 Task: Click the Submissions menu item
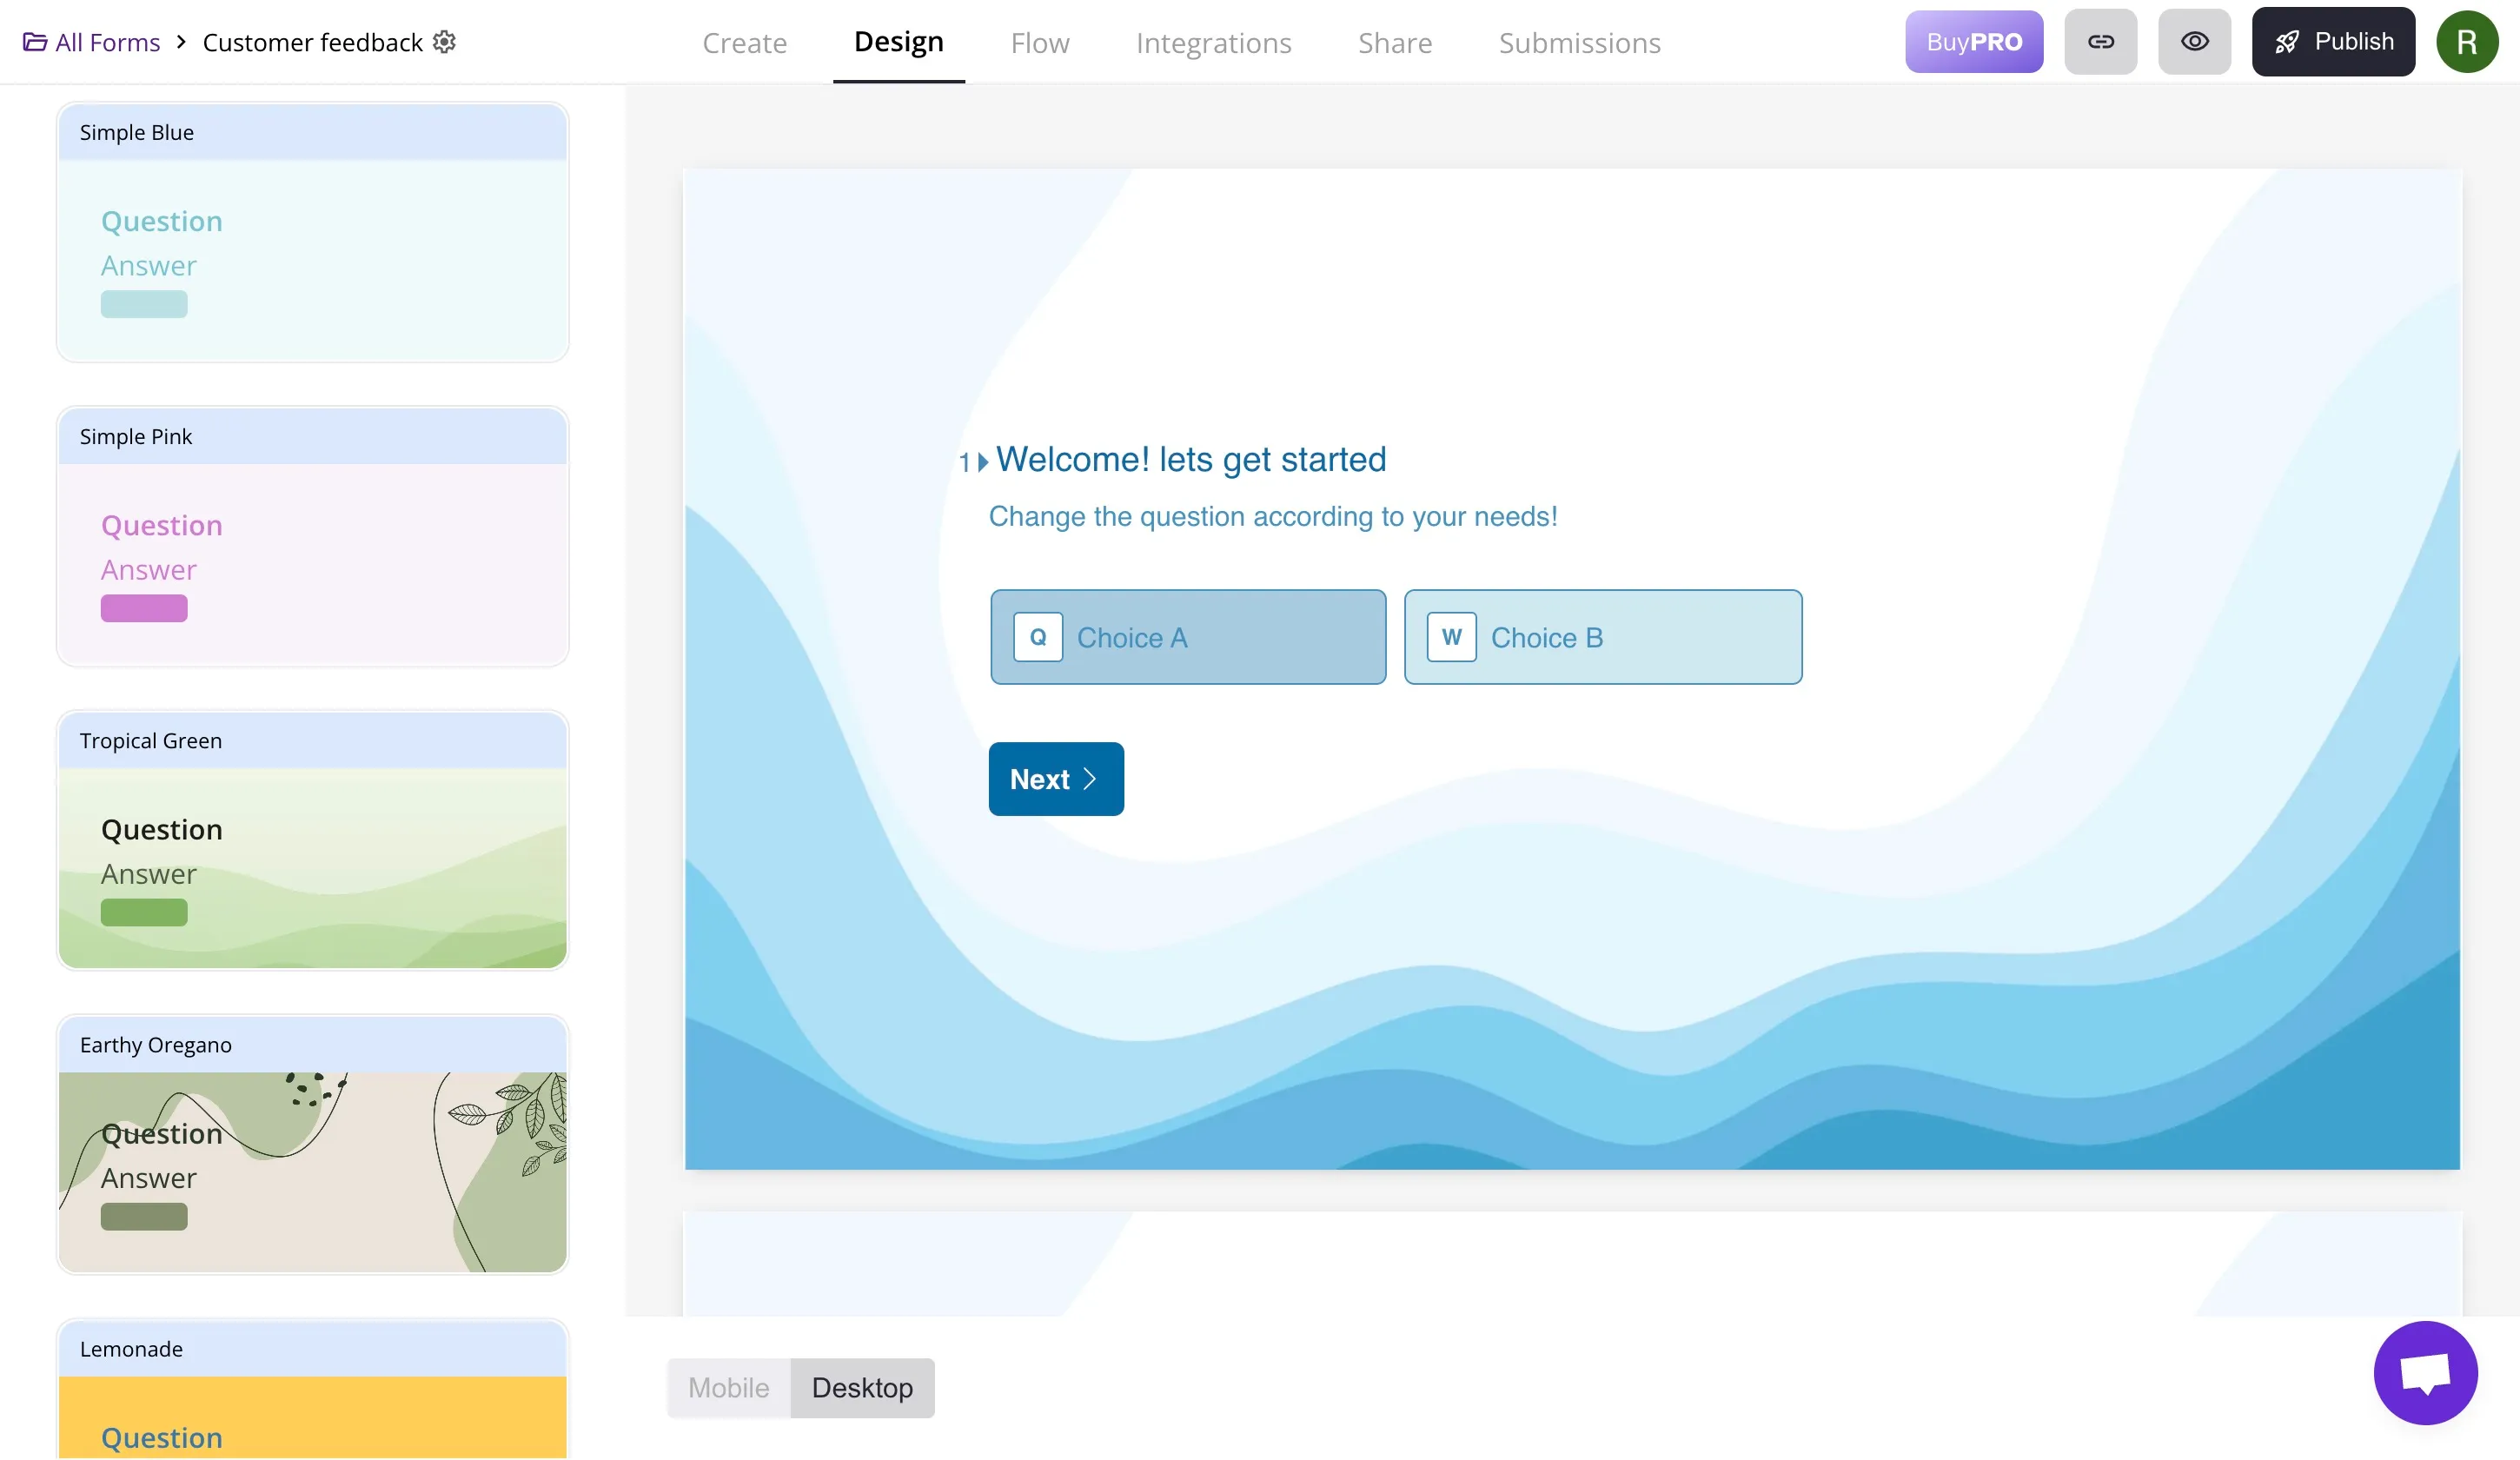point(1578,42)
